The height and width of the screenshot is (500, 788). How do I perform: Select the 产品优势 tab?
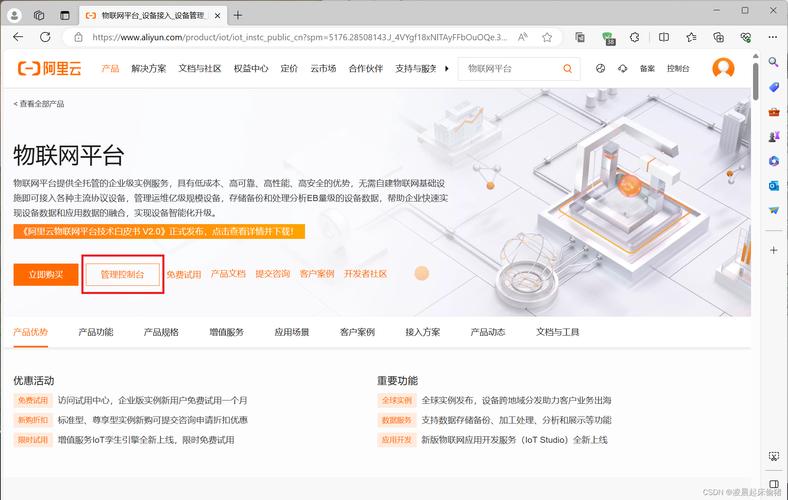[30, 332]
